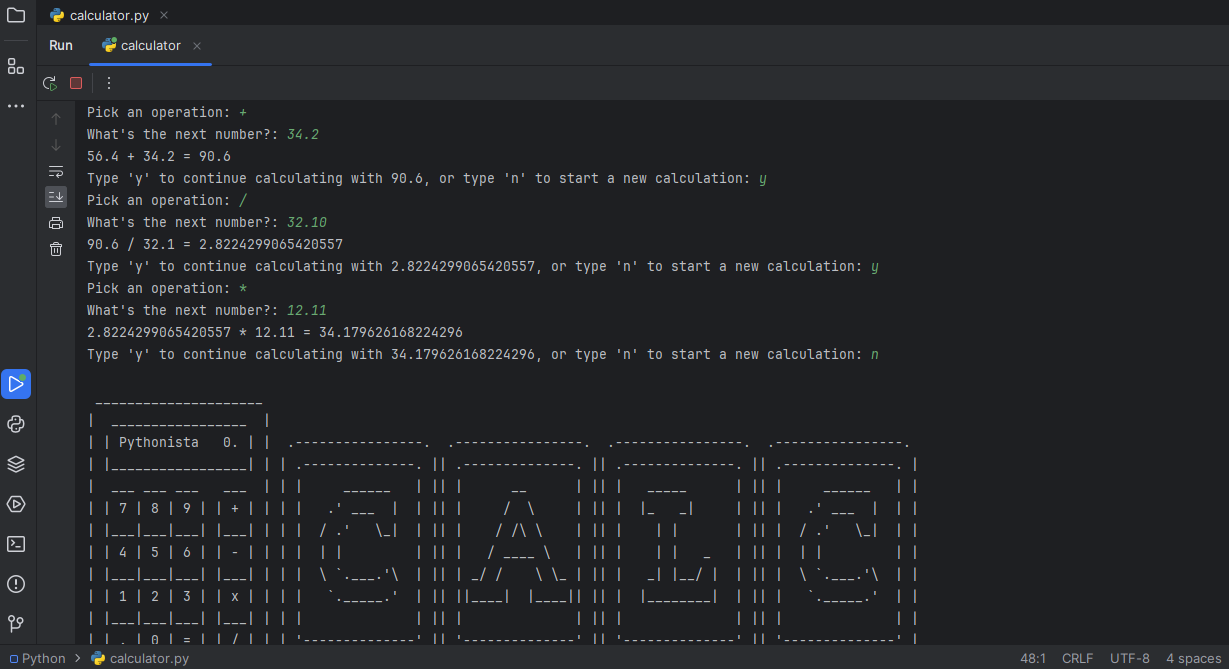Click the More tool windows ellipsis

click(x=16, y=105)
